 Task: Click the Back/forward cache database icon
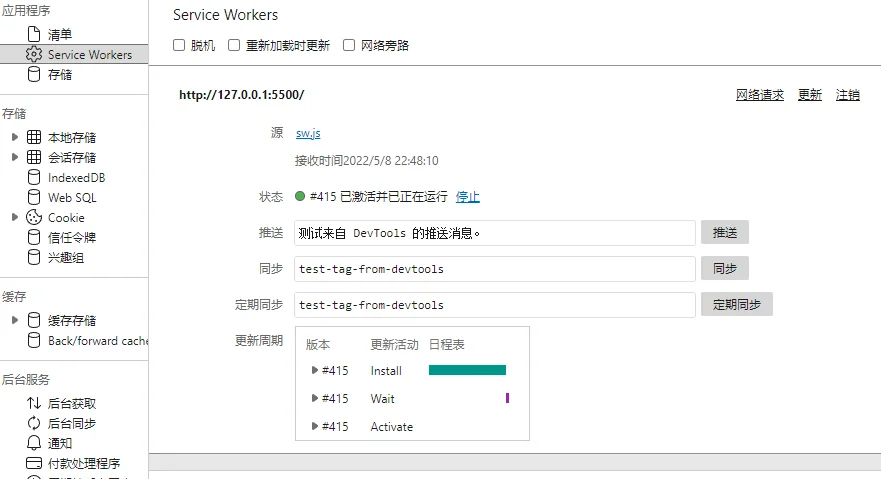click(34, 340)
